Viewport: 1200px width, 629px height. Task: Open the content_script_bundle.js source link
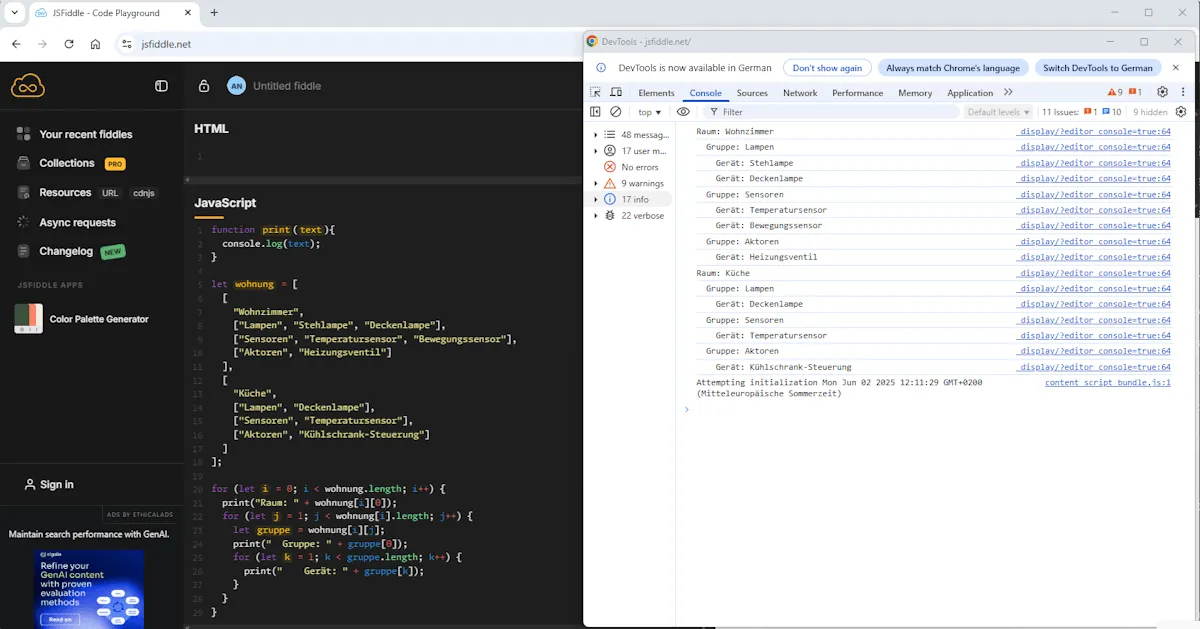(x=1107, y=382)
